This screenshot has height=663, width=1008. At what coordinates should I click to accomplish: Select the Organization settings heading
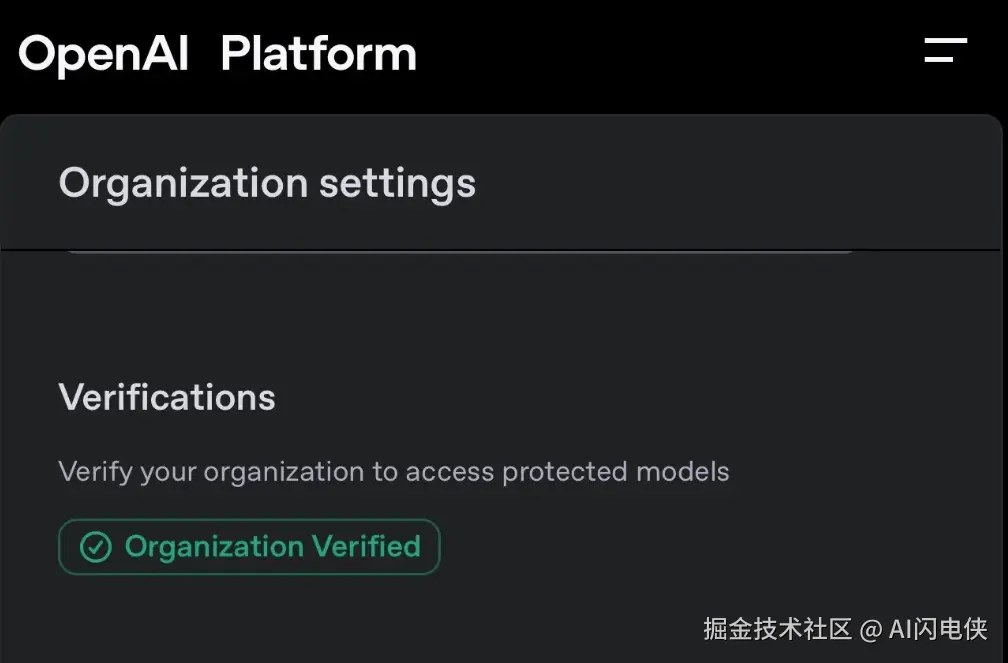267,183
